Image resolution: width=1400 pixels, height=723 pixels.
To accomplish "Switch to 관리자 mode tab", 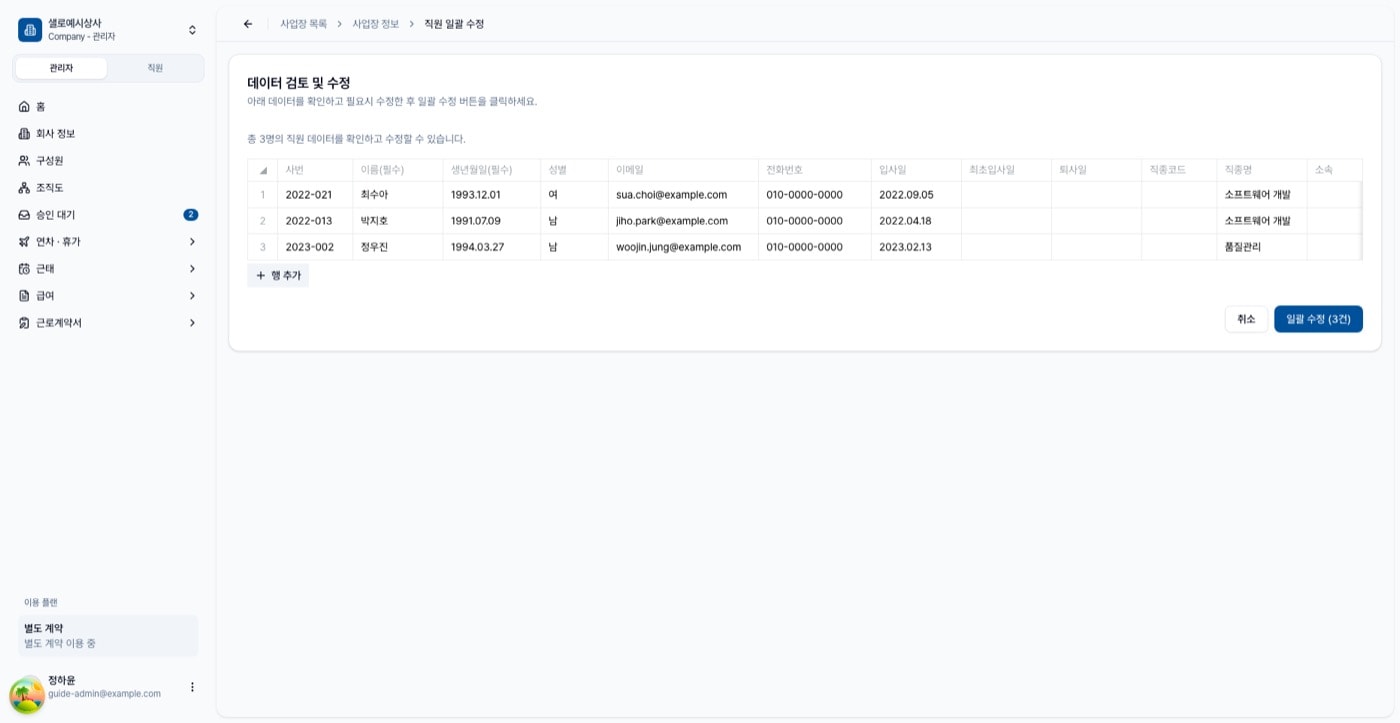I will (x=61, y=68).
